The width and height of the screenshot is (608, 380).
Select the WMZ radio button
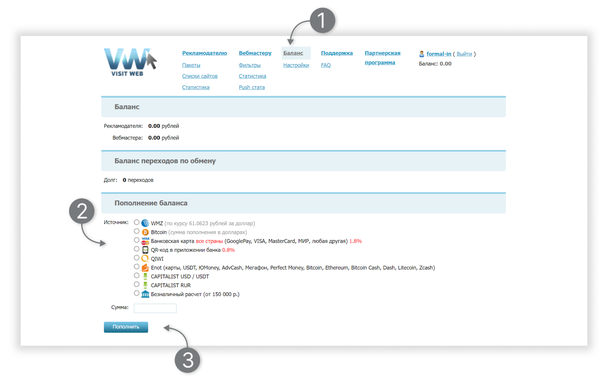[x=136, y=222]
